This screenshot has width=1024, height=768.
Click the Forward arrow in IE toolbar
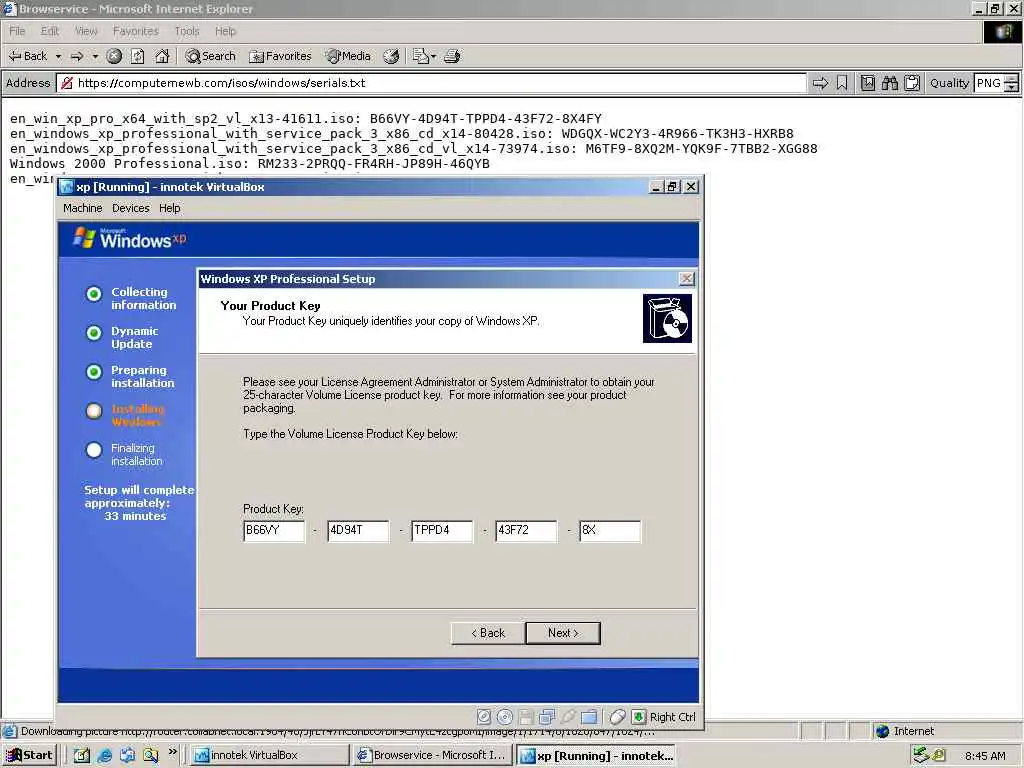click(x=77, y=56)
